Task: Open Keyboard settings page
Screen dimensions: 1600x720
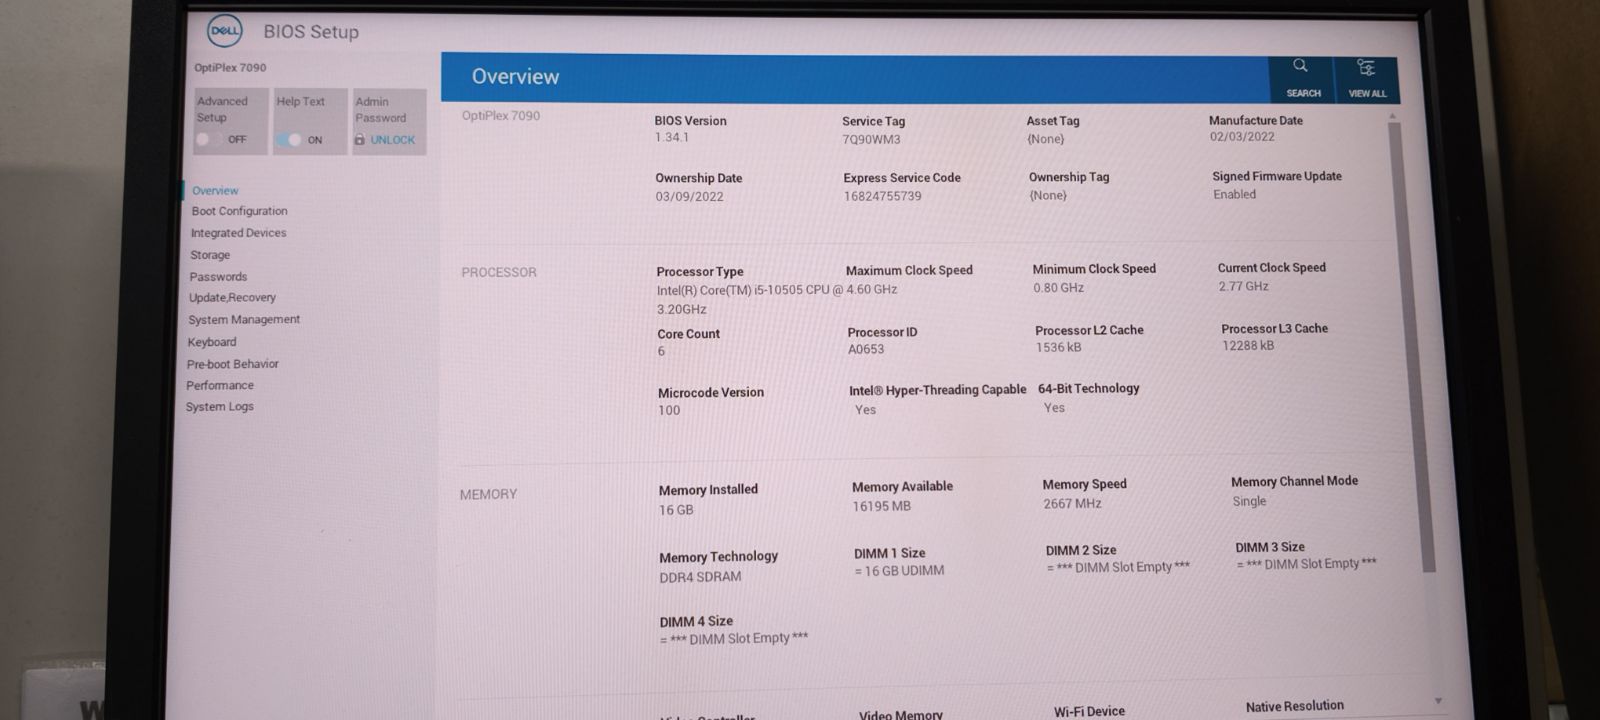Action: tap(212, 342)
